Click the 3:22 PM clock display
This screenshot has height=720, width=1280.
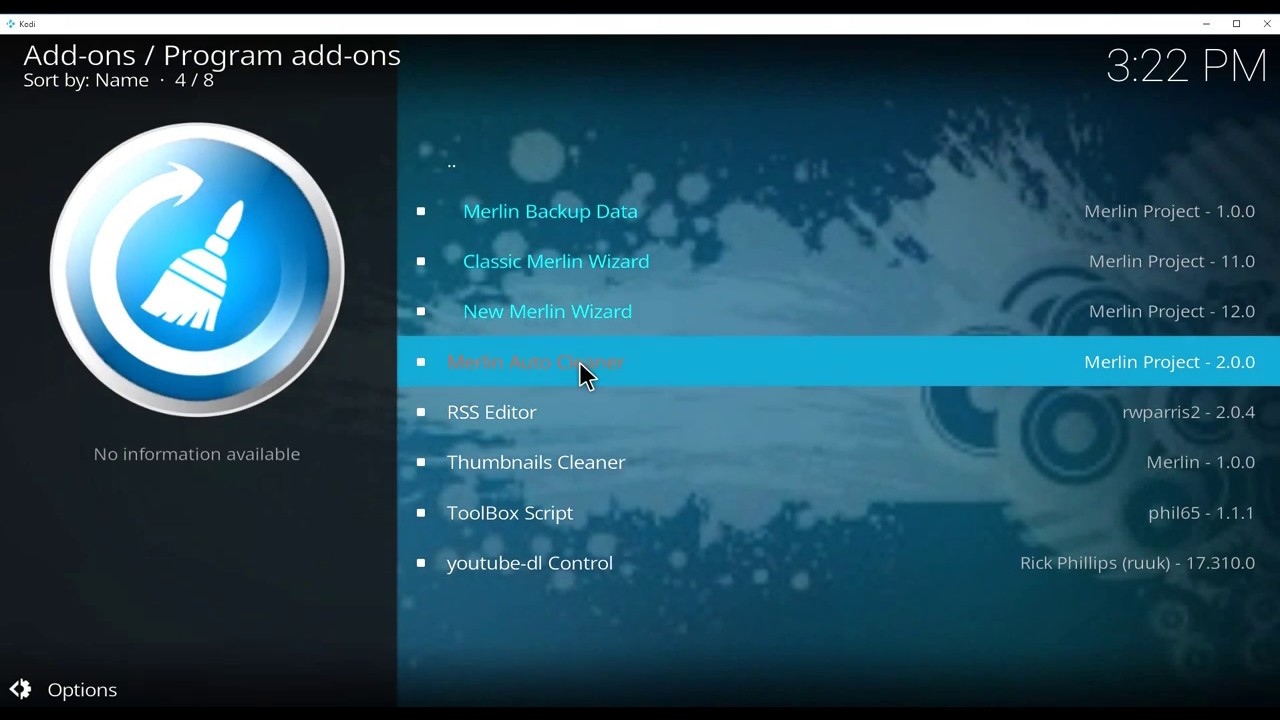[1187, 66]
